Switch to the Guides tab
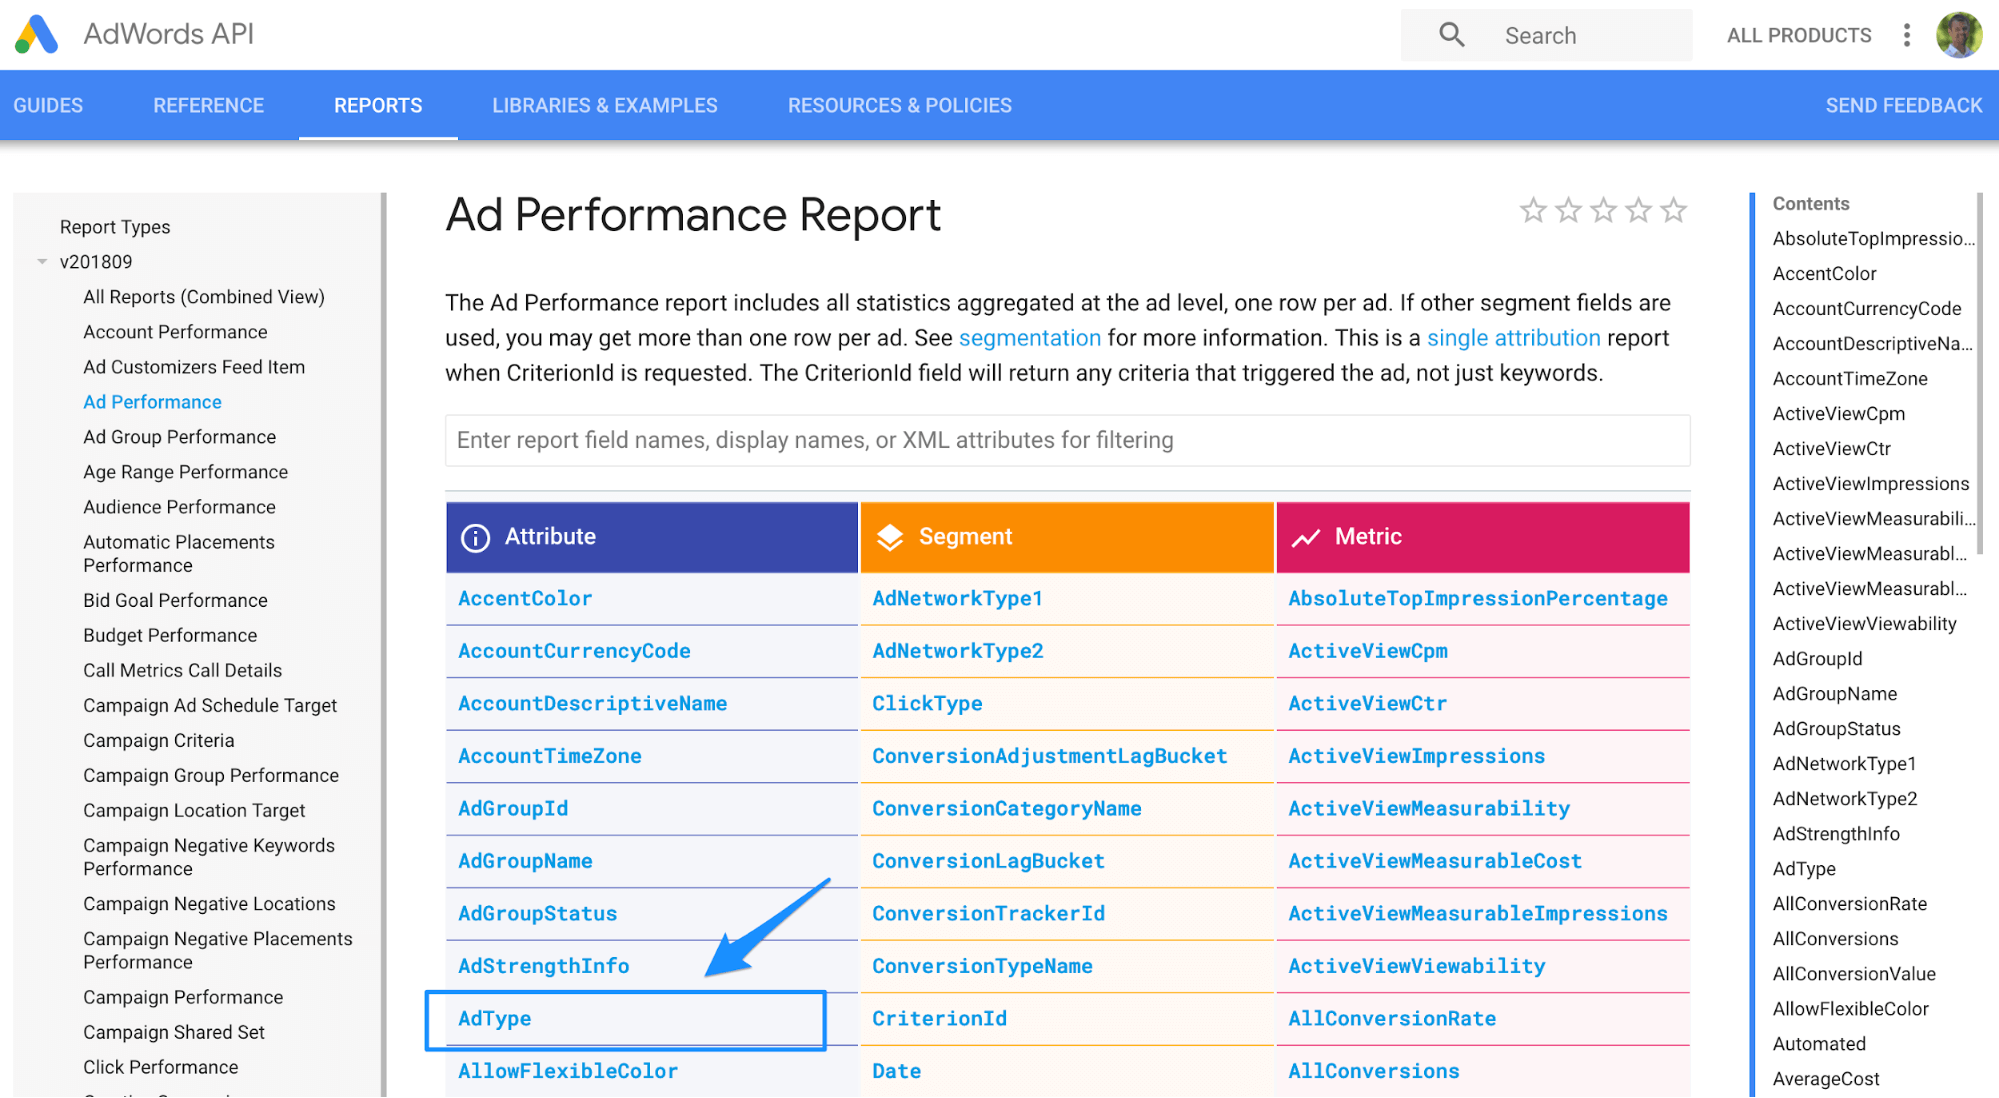Screen dimensions: 1999x1098 point(48,105)
